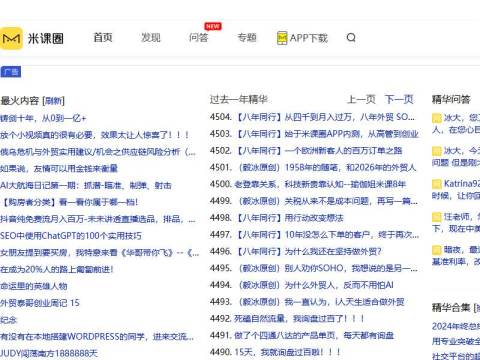This screenshot has width=480, height=360.
Task: Open the APP下载 nav item
Action: coord(302,38)
